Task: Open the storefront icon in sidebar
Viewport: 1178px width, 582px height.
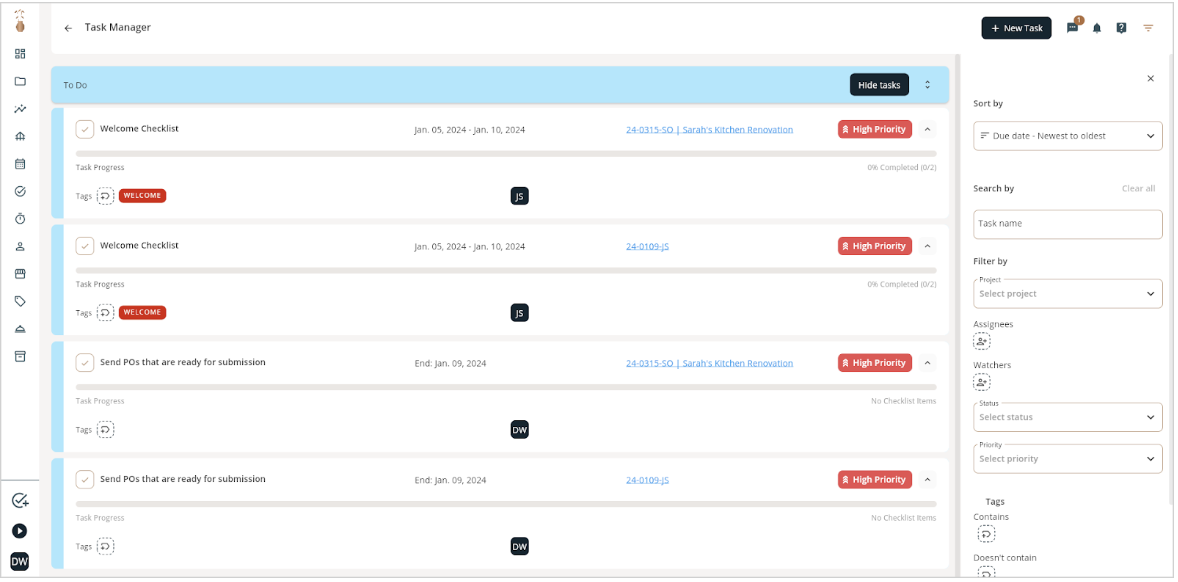Action: 20,274
